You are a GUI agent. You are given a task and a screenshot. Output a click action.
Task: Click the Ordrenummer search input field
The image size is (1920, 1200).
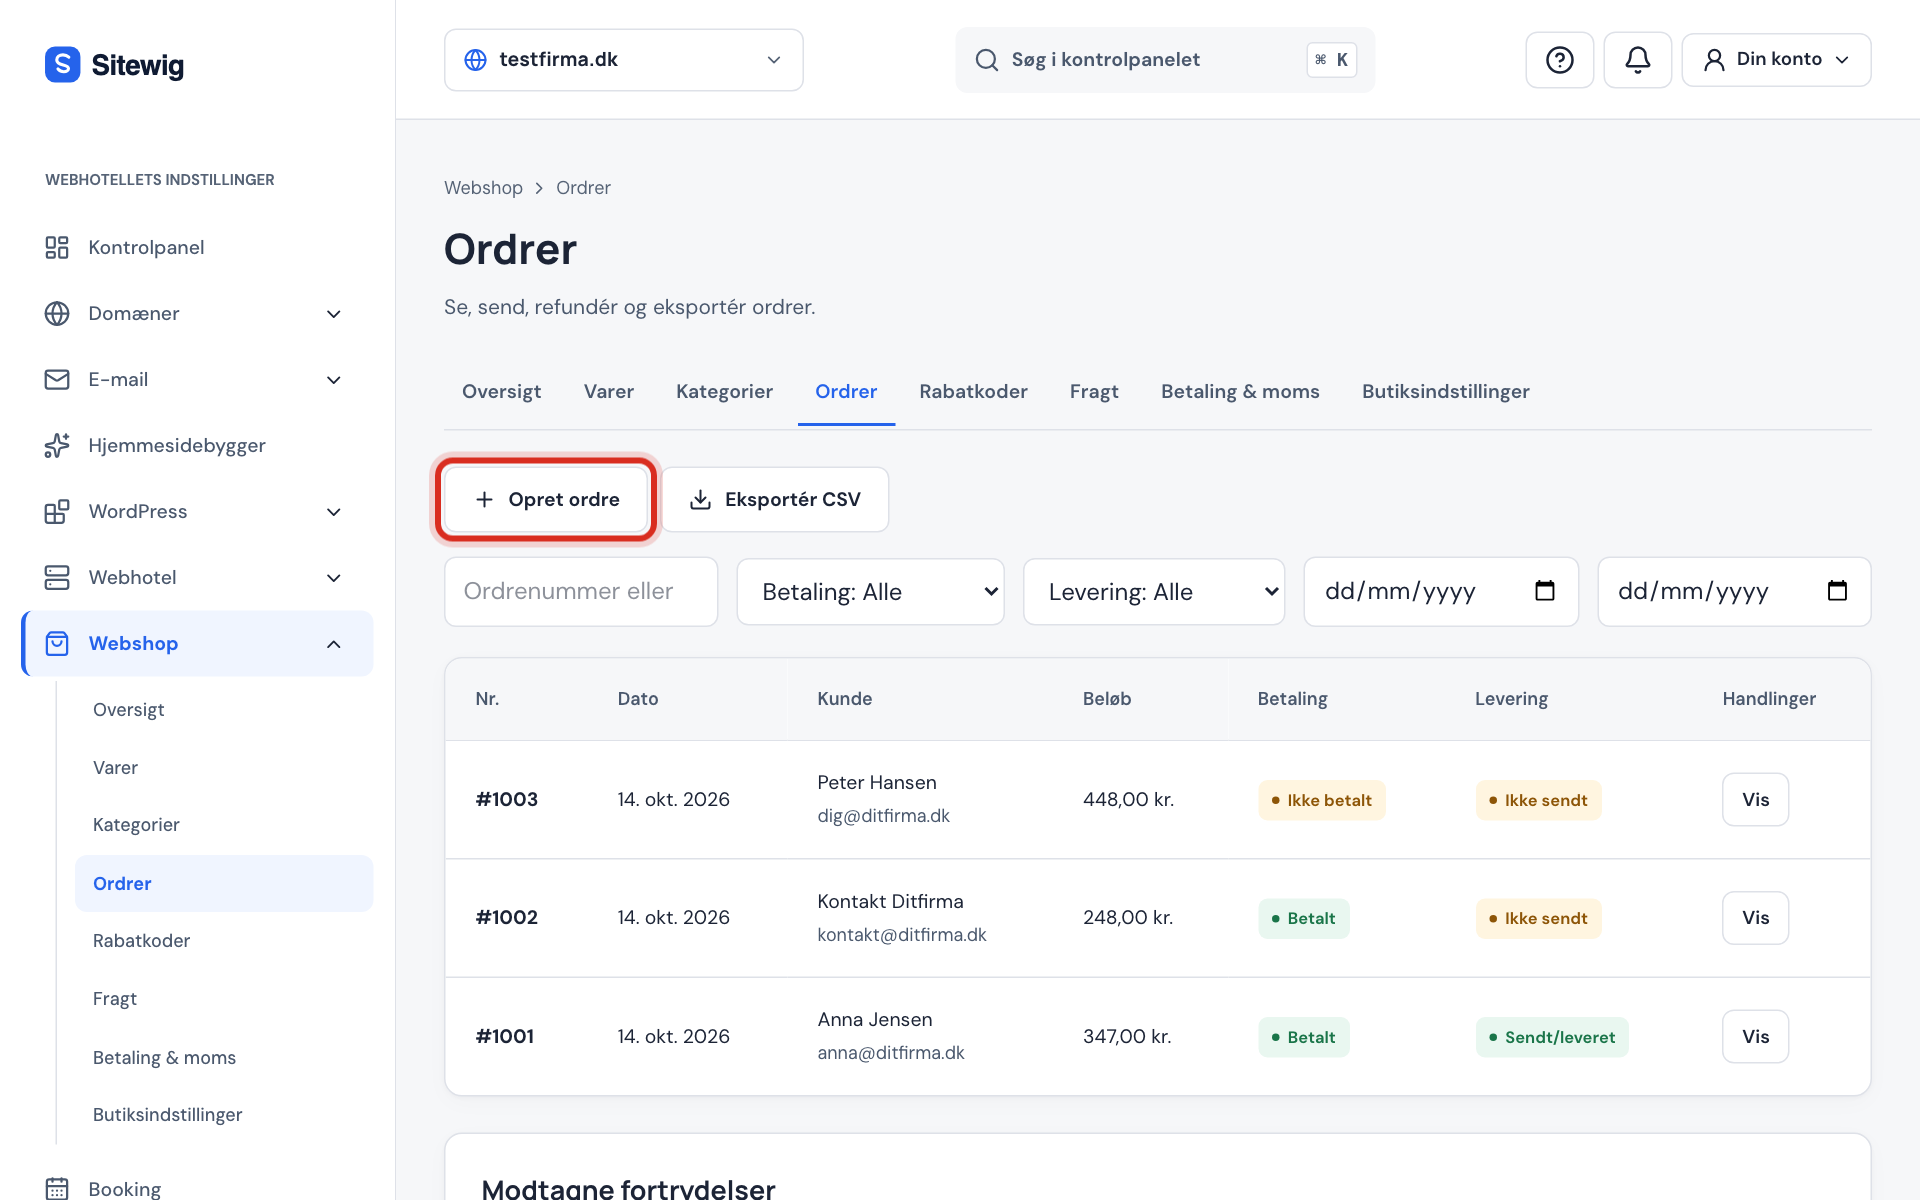click(581, 592)
